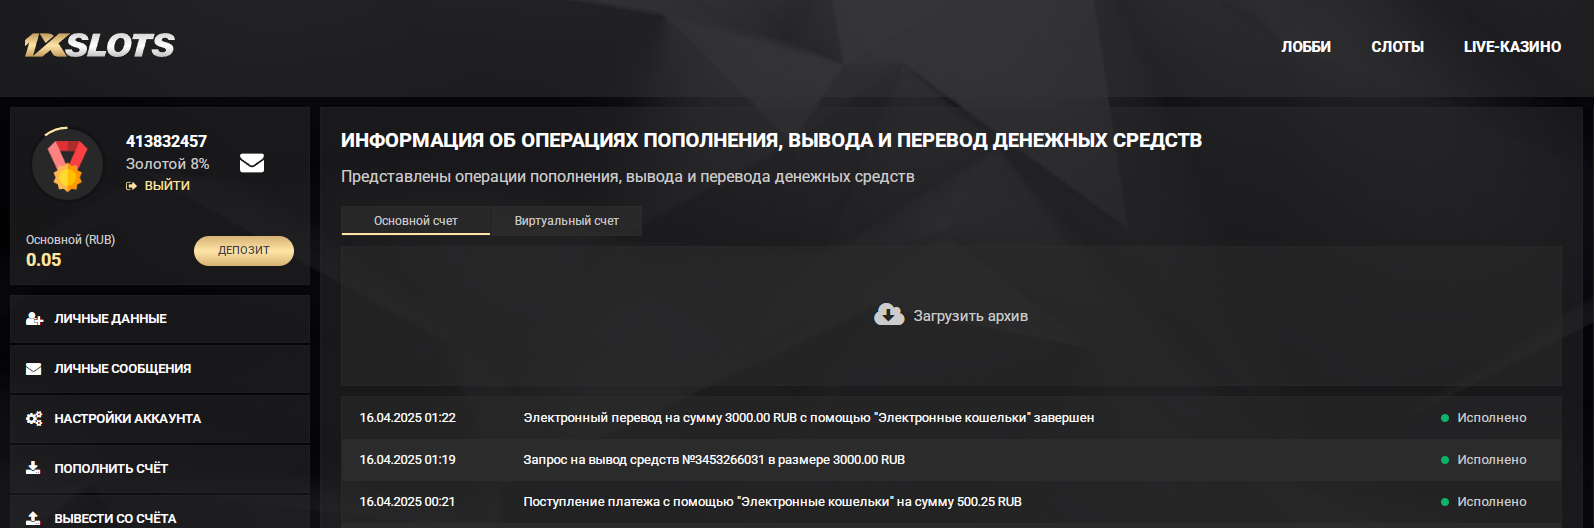Select ПОПОЛНИТЬ СЧЁТ in the sidebar
1594x528 pixels.
coord(160,469)
